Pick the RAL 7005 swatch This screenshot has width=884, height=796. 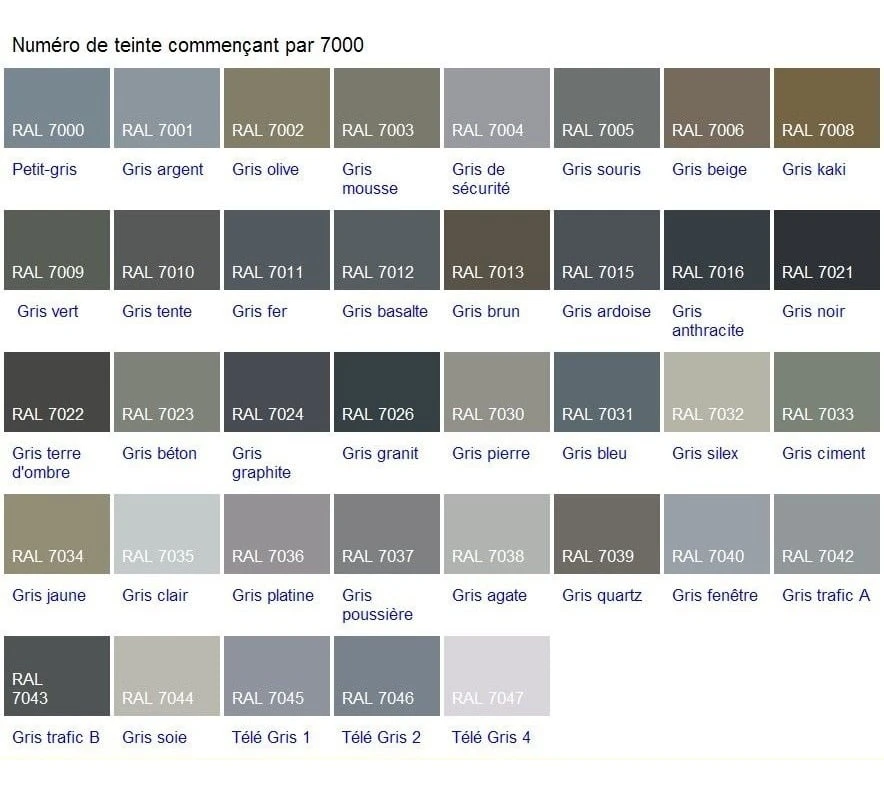[607, 108]
